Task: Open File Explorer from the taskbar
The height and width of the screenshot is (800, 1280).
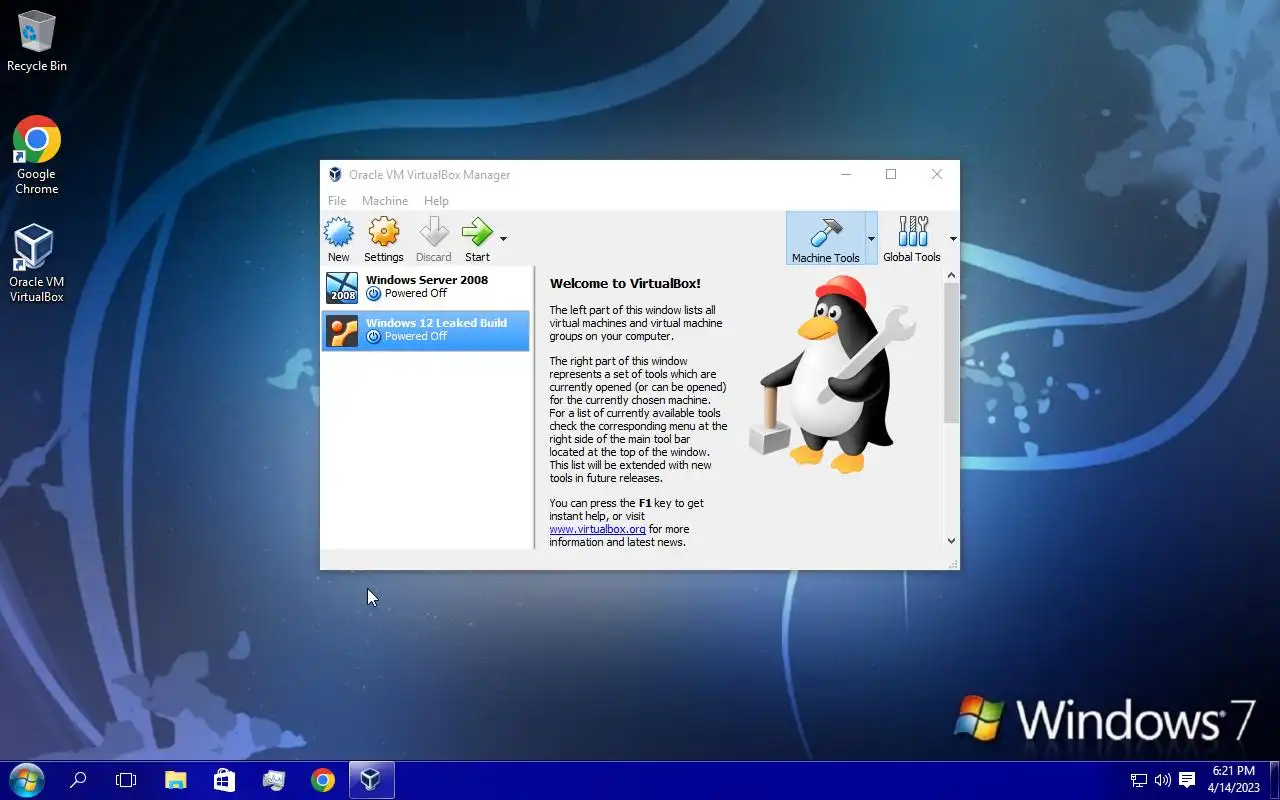Action: pos(176,780)
